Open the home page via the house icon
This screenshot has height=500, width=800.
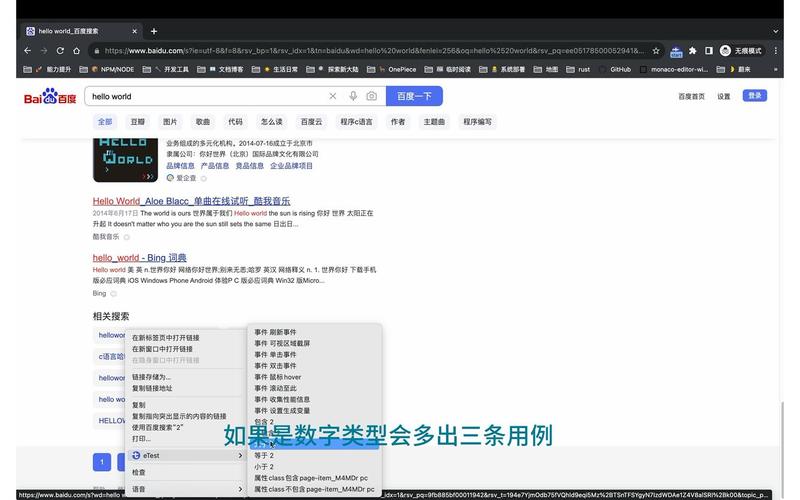[77, 51]
